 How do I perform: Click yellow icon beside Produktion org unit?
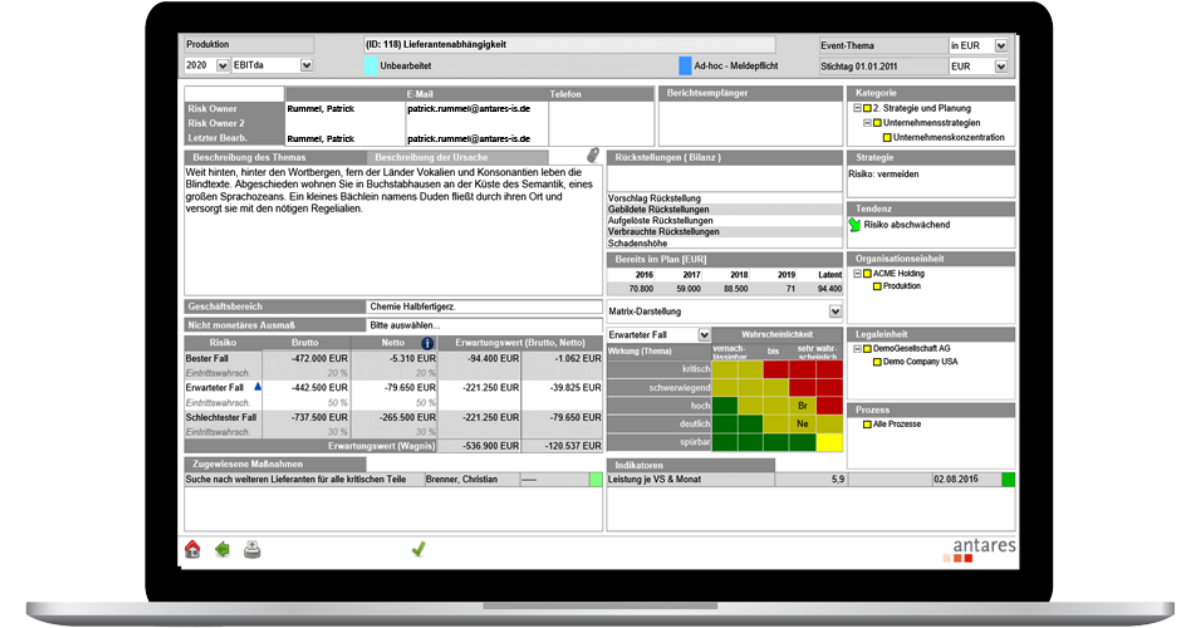(x=878, y=286)
